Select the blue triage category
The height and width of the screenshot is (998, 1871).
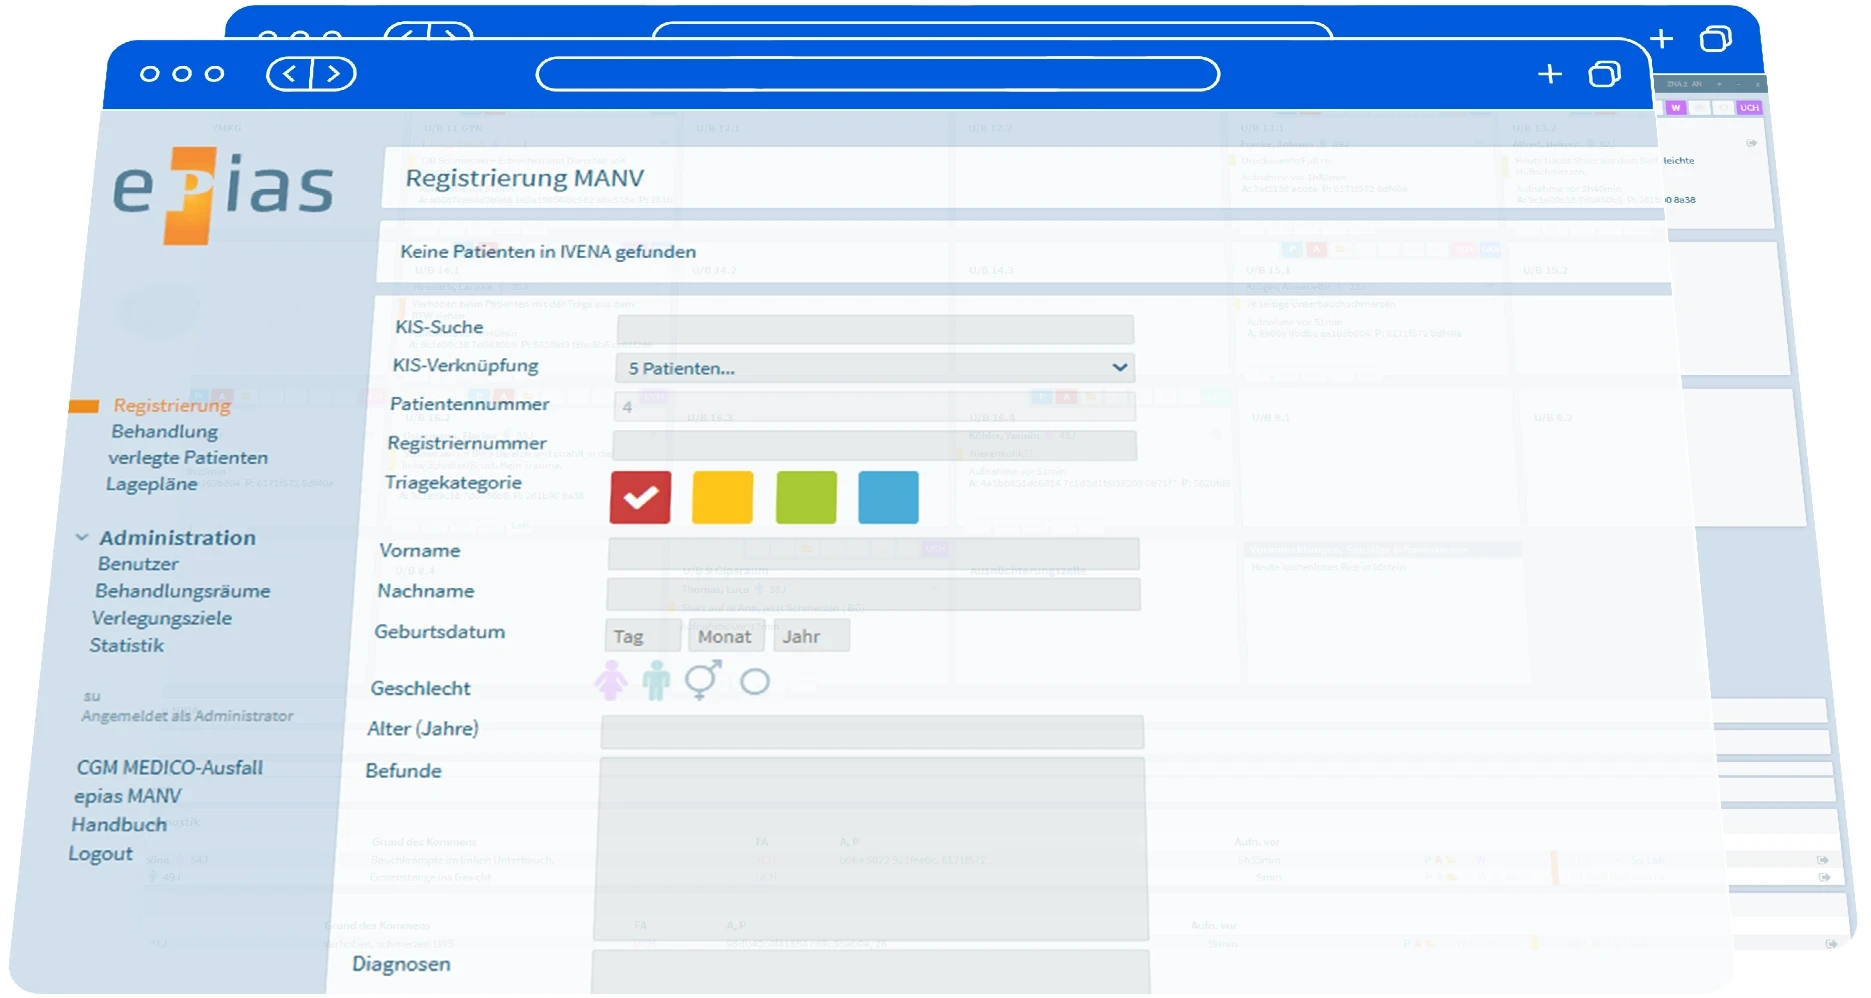coord(888,497)
